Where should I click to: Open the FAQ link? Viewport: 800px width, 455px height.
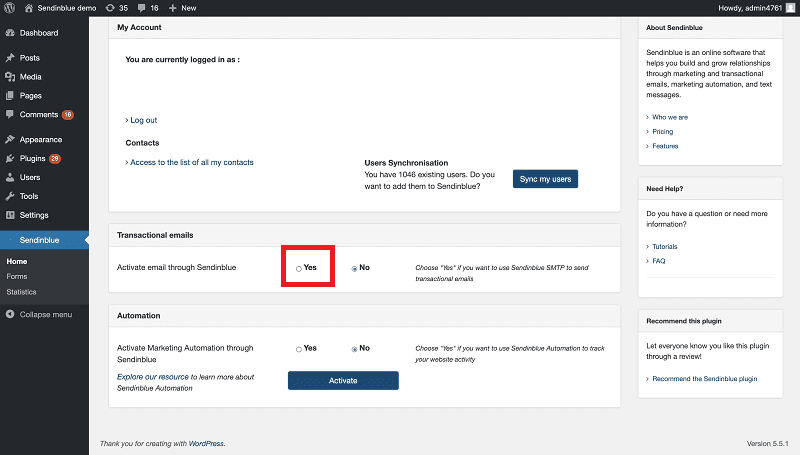tap(658, 261)
